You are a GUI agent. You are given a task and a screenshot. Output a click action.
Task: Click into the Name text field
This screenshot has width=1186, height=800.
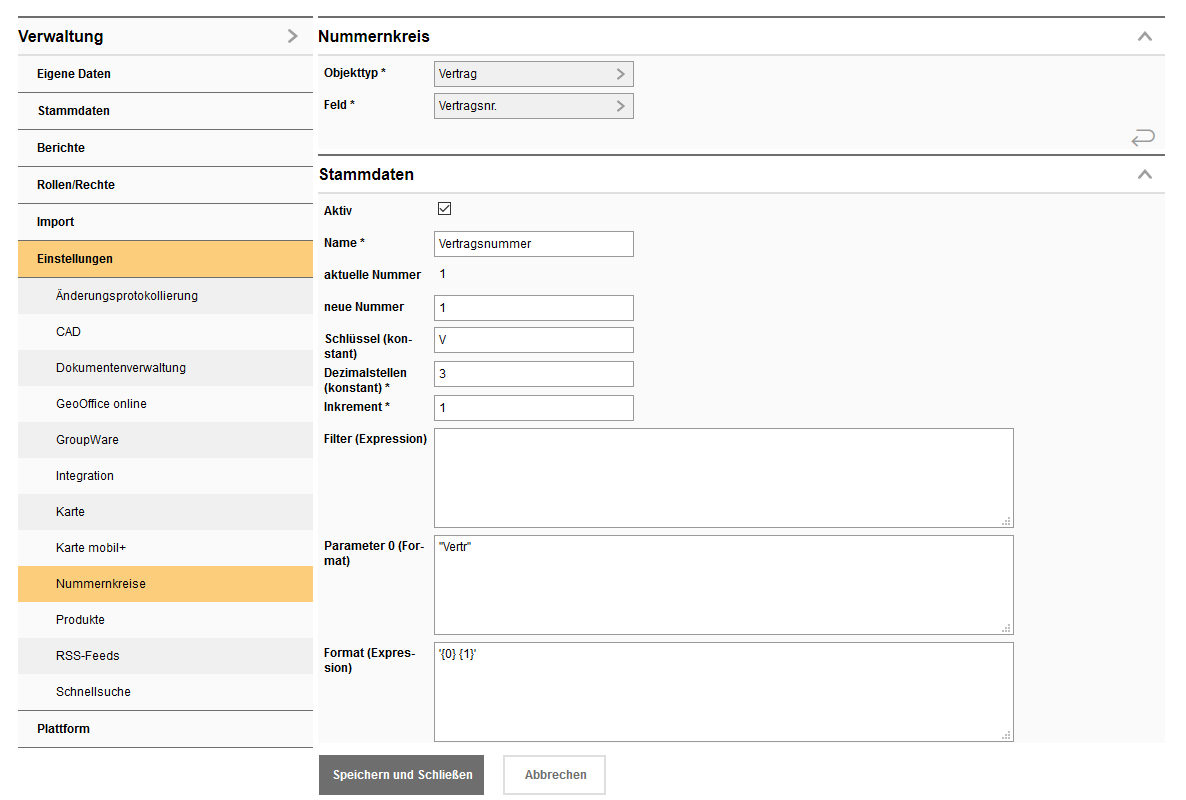coord(533,244)
